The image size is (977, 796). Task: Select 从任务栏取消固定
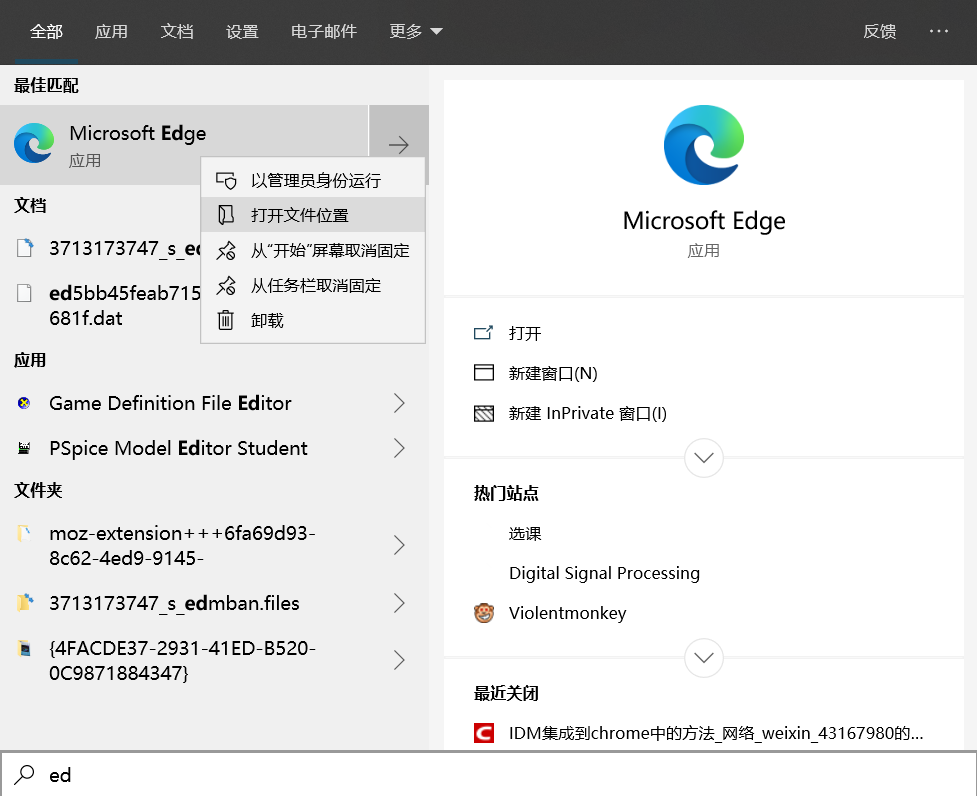(x=313, y=285)
